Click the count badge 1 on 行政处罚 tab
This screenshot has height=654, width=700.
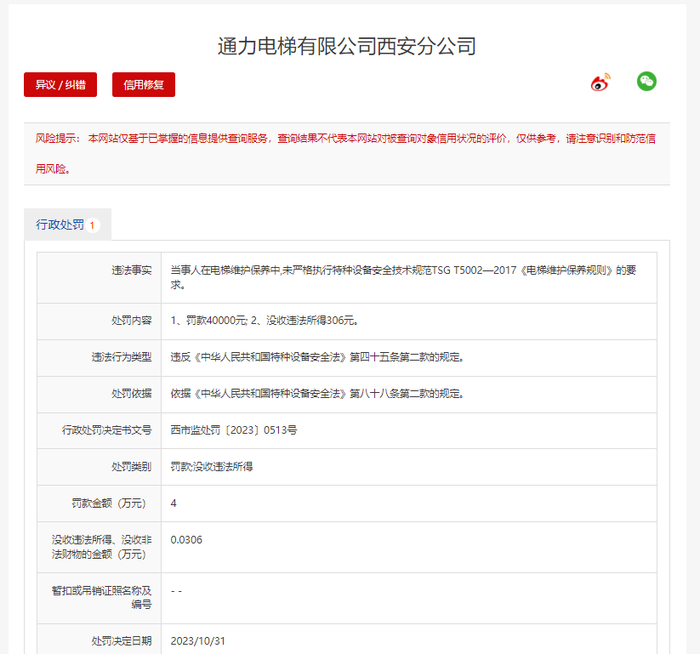click(92, 225)
